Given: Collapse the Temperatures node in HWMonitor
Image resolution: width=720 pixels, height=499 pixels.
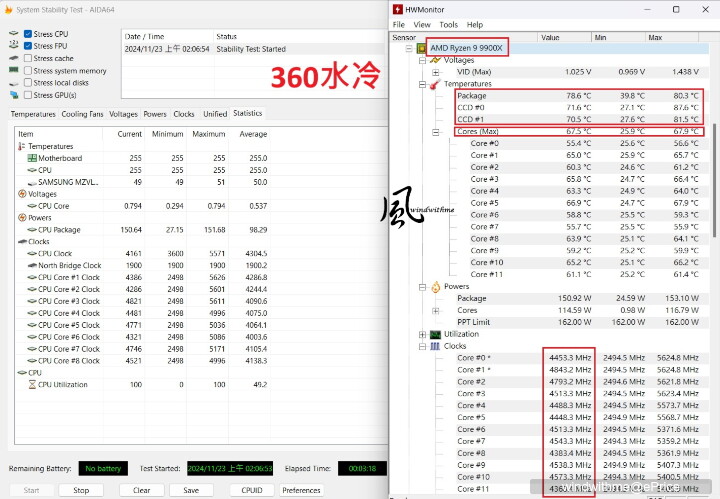Looking at the screenshot, I should (x=422, y=84).
